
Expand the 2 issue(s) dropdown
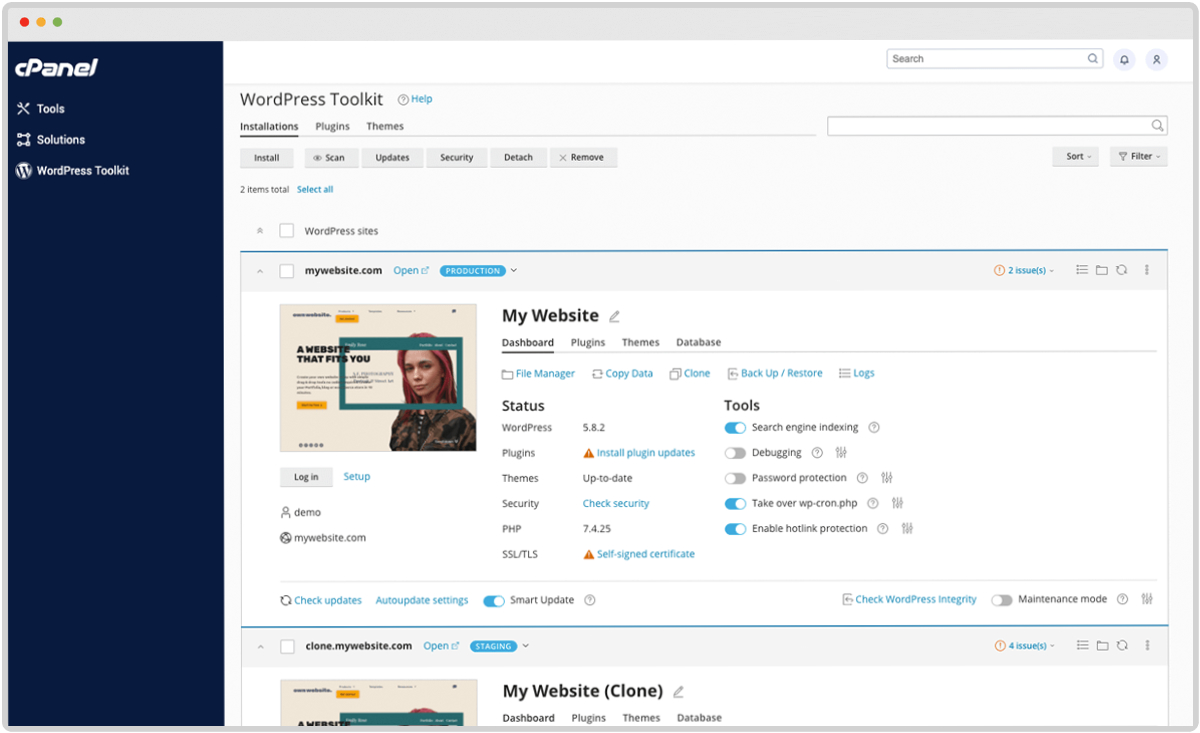point(1024,271)
